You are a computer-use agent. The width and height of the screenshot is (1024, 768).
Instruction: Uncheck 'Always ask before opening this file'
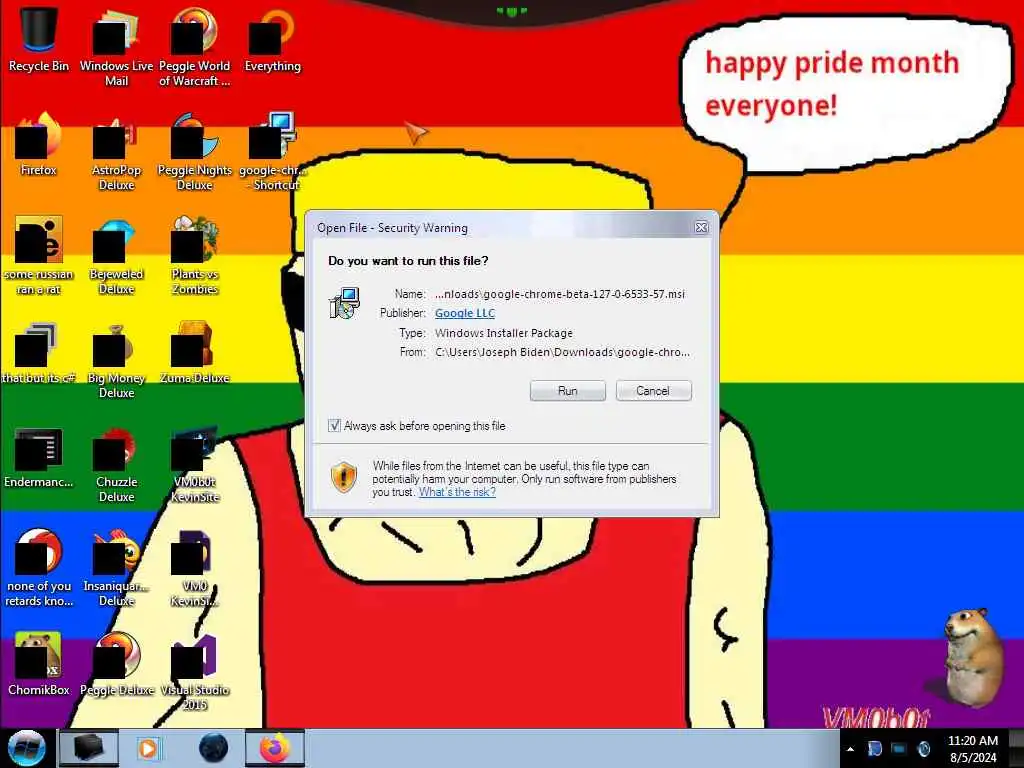point(334,426)
